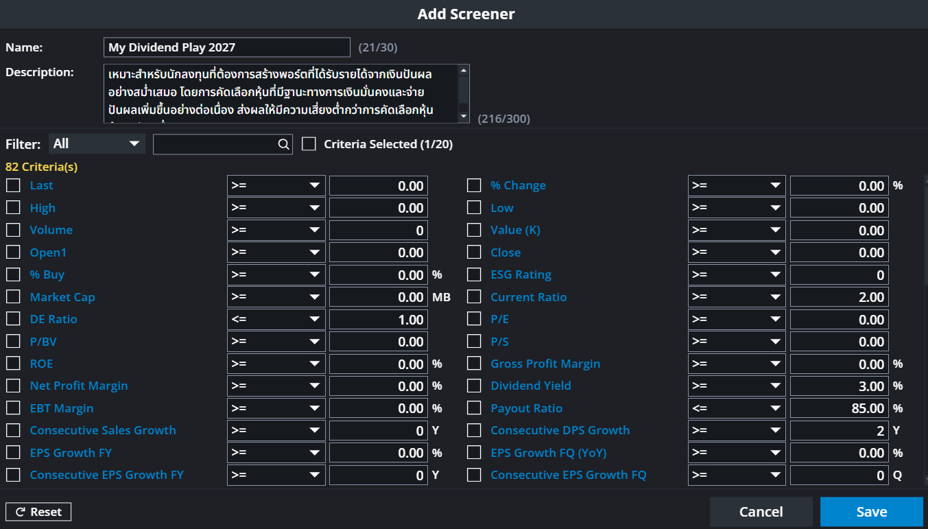Check the EPS Growth FY box
This screenshot has width=928, height=529.
(x=13, y=453)
